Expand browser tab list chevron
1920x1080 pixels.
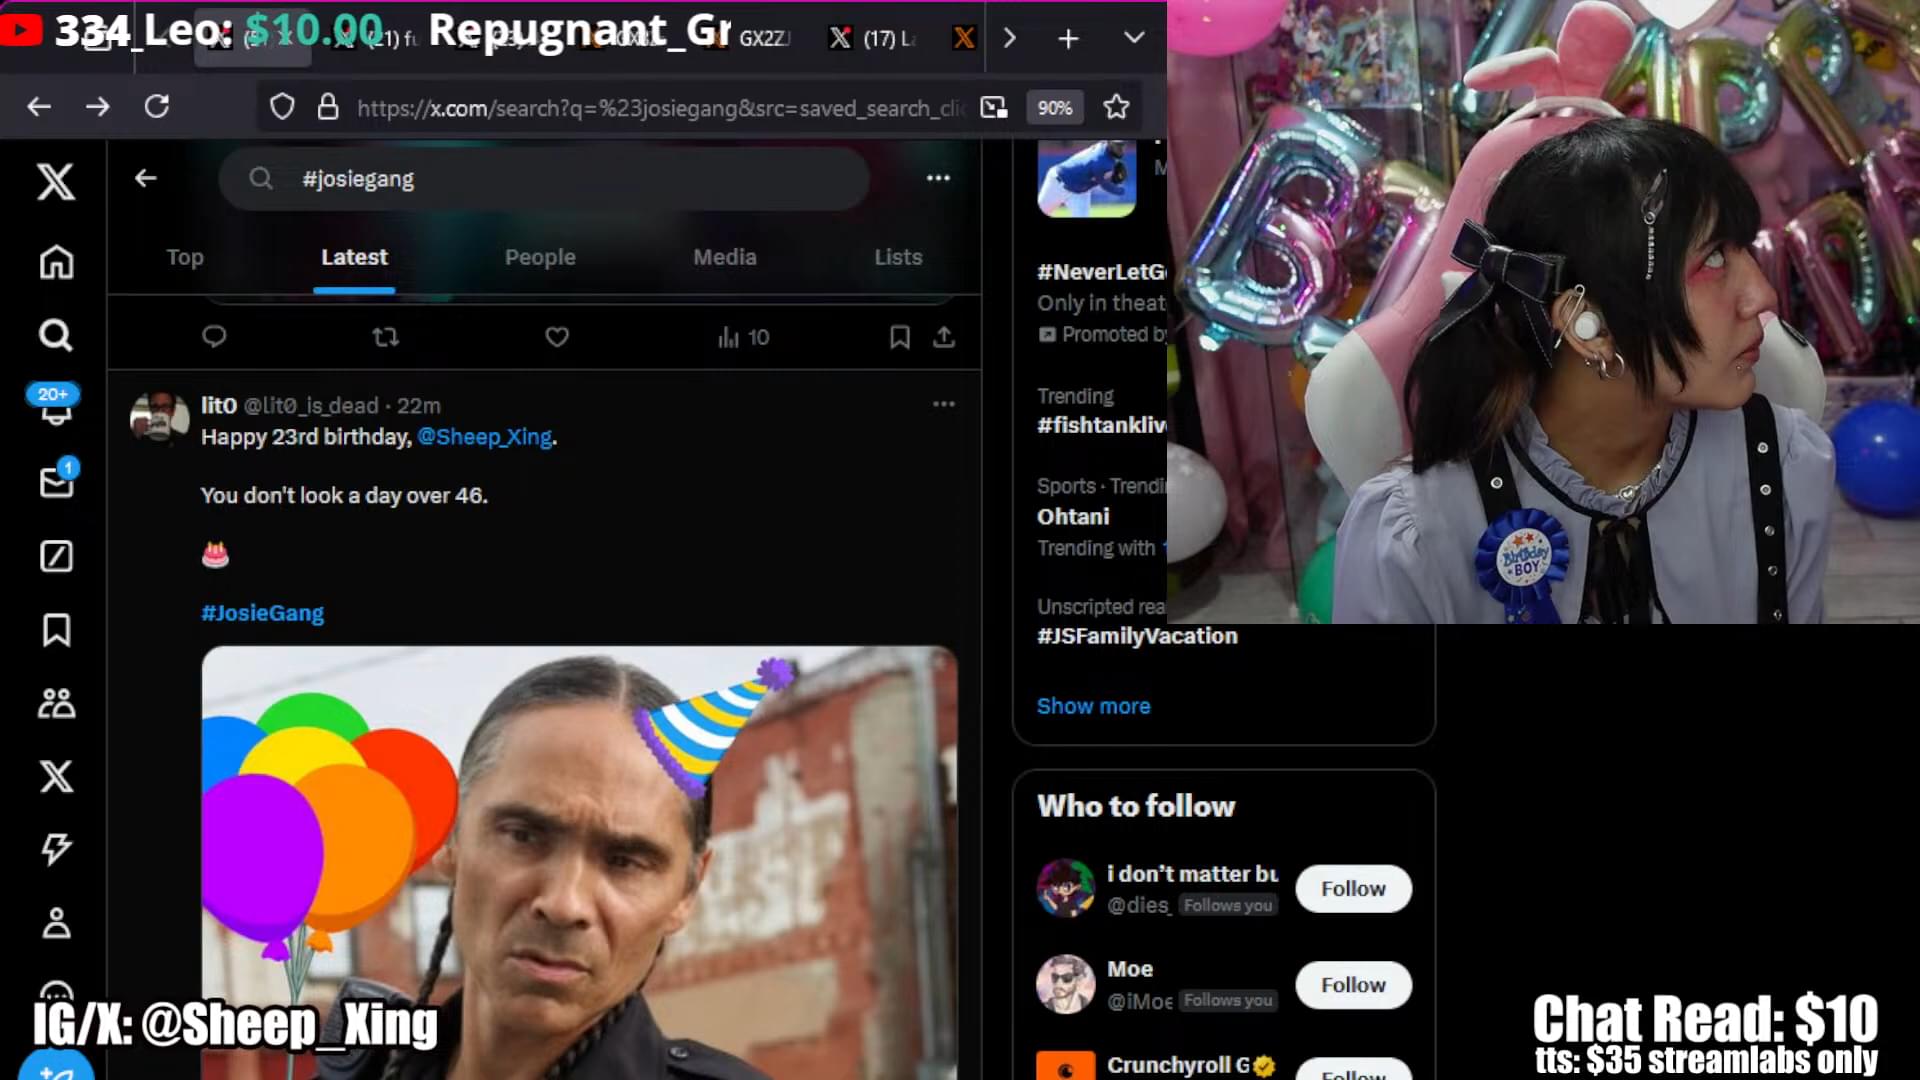point(1133,38)
